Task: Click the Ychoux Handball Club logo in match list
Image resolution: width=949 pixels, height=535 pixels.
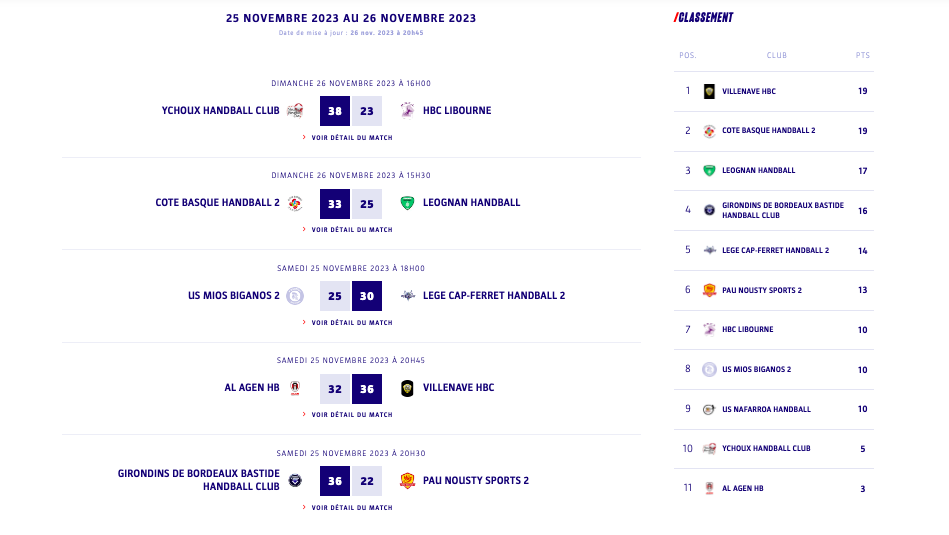Action: (295, 111)
